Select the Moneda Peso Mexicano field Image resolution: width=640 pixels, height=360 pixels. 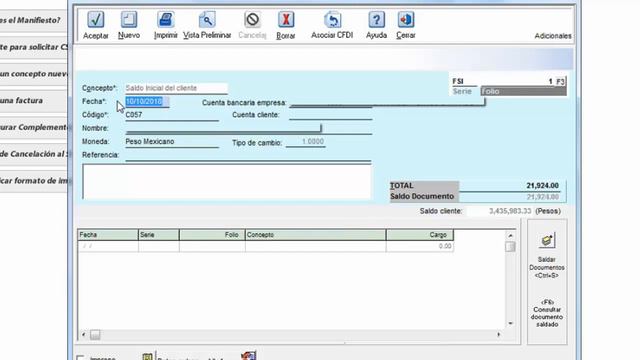(x=172, y=142)
